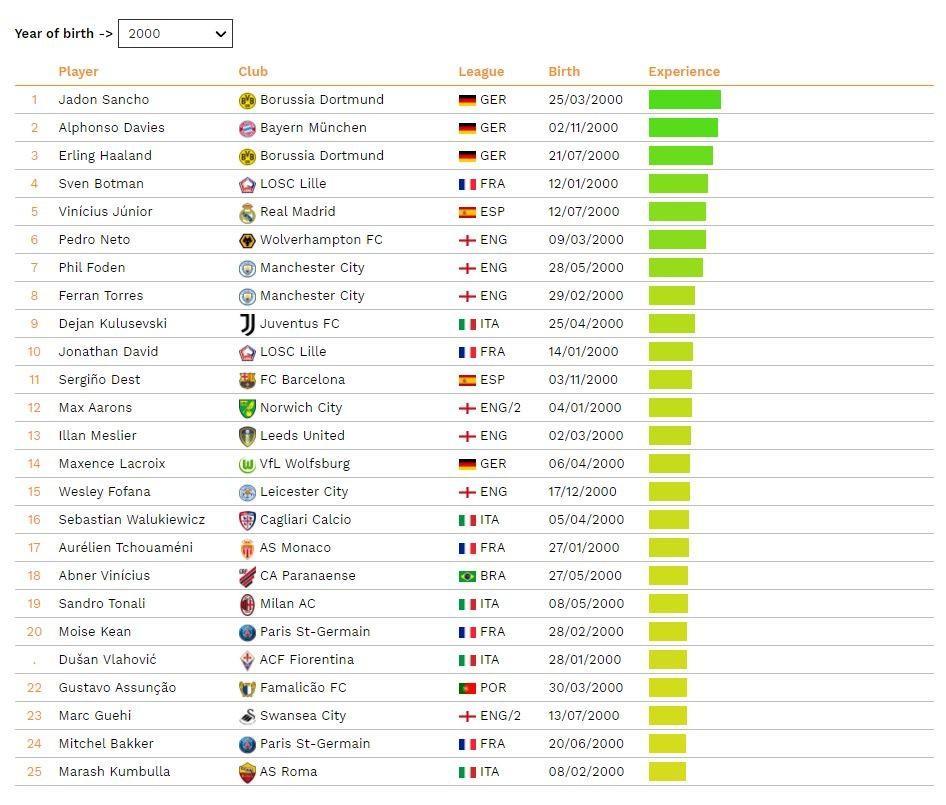Click the ACF Fiorentina crest icon
This screenshot has height=805, width=946.
pyautogui.click(x=247, y=660)
